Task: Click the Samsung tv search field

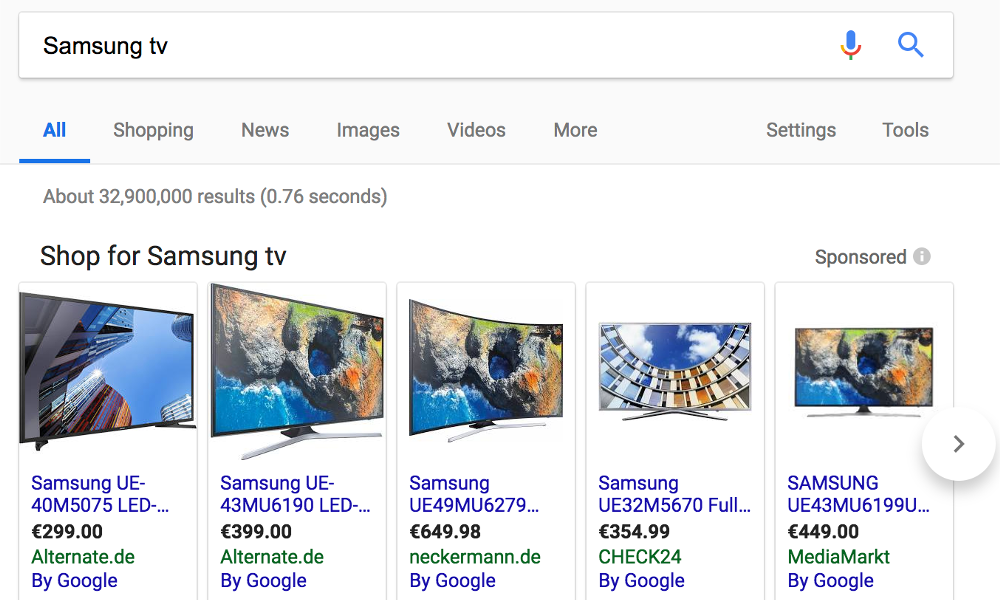Action: [x=420, y=46]
